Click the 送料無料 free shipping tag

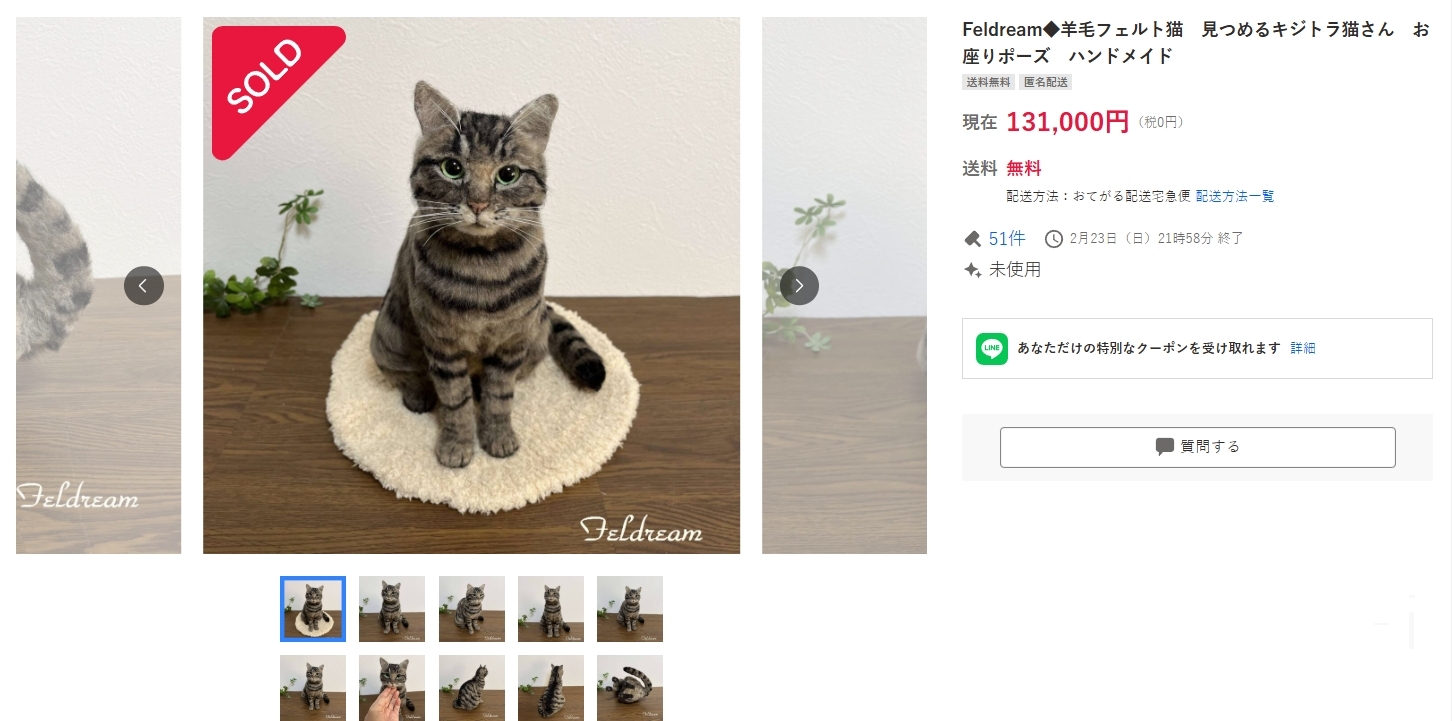[988, 82]
